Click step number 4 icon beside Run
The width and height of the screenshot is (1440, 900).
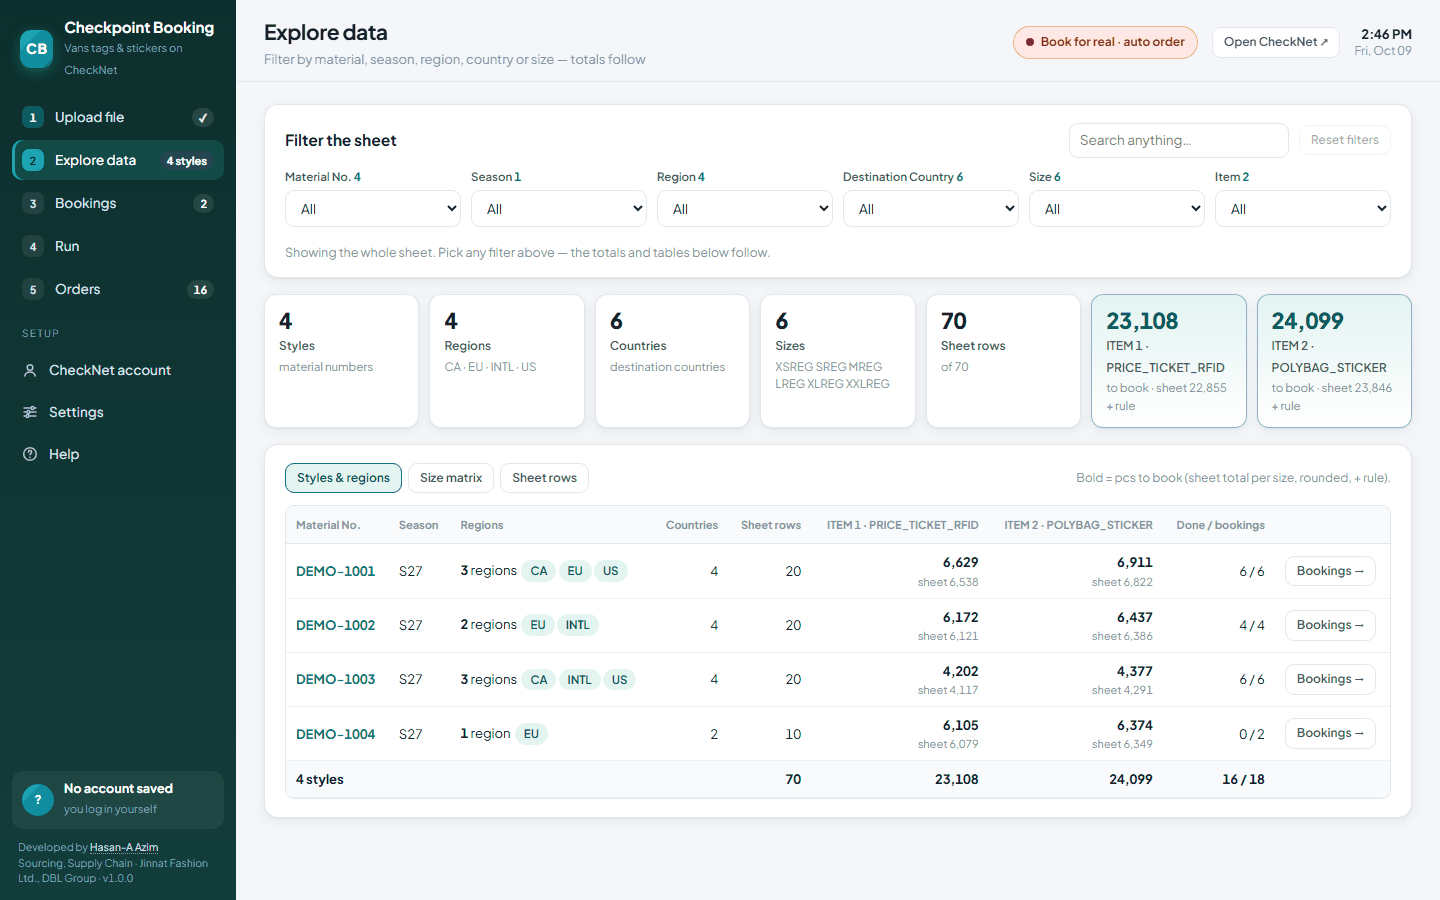(x=33, y=247)
